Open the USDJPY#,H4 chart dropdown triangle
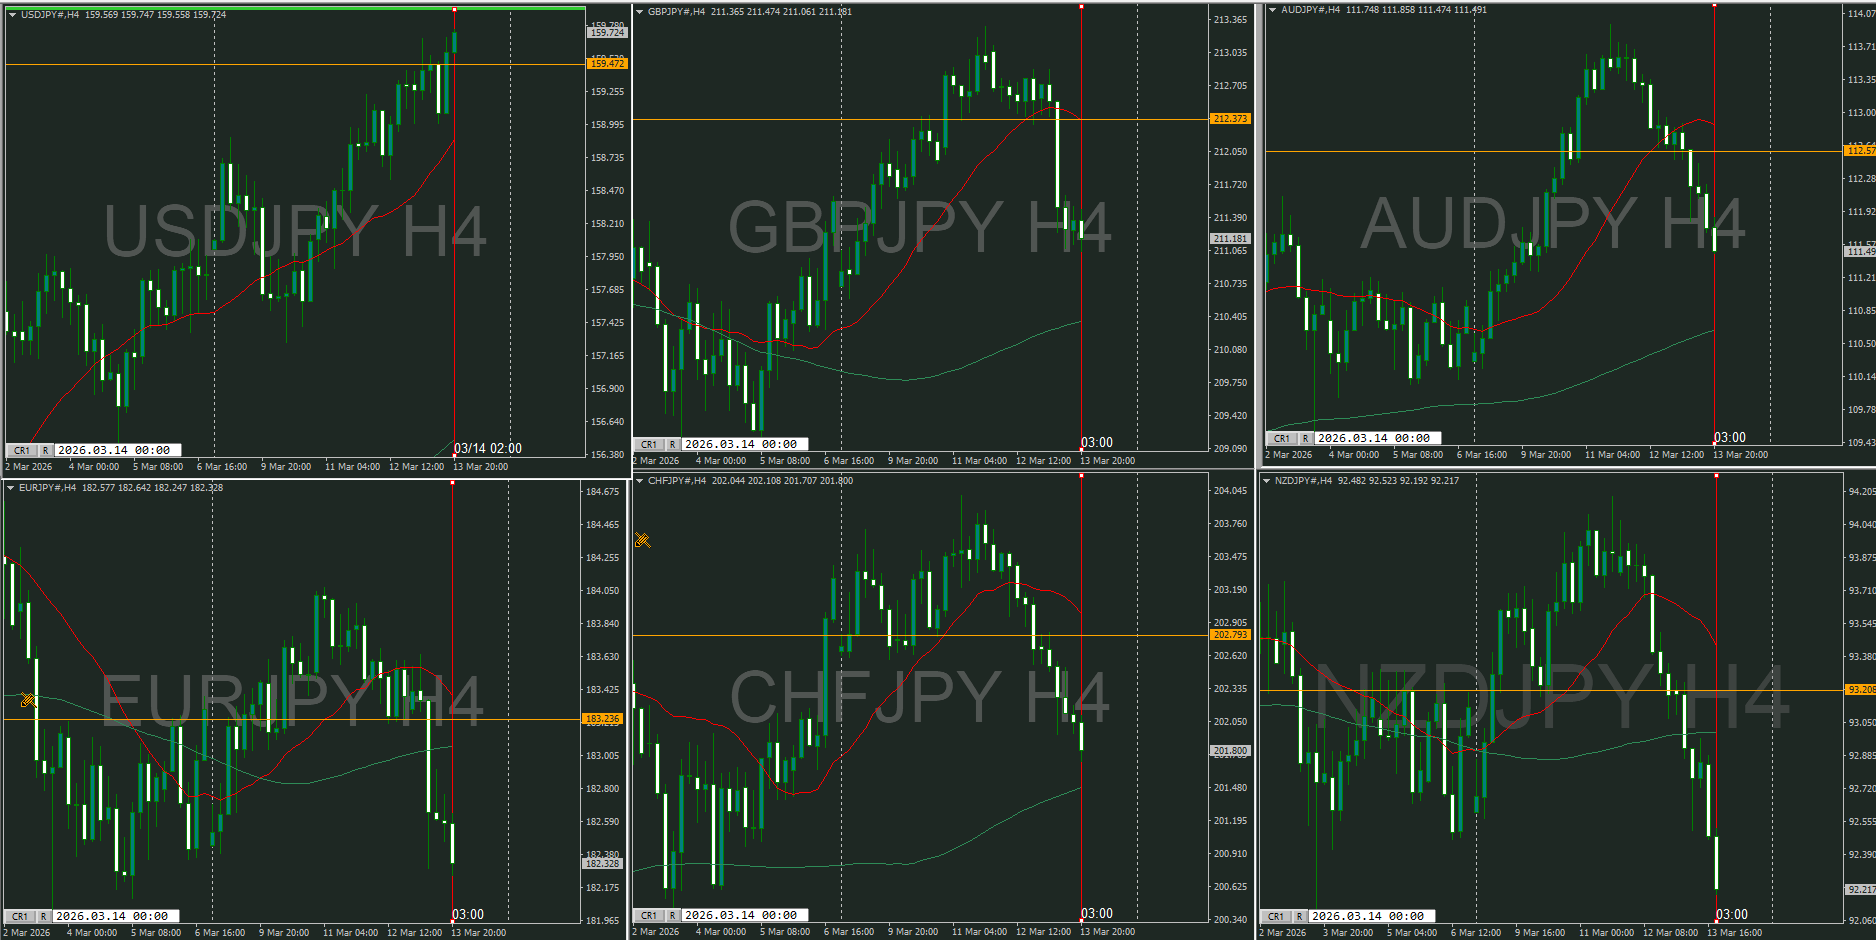This screenshot has width=1876, height=940. [12, 15]
